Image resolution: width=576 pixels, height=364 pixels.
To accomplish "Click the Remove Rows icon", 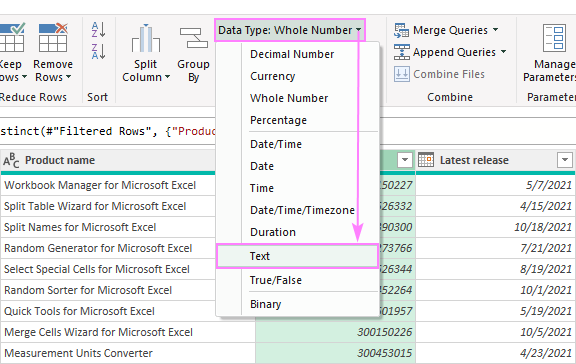I will (x=53, y=38).
